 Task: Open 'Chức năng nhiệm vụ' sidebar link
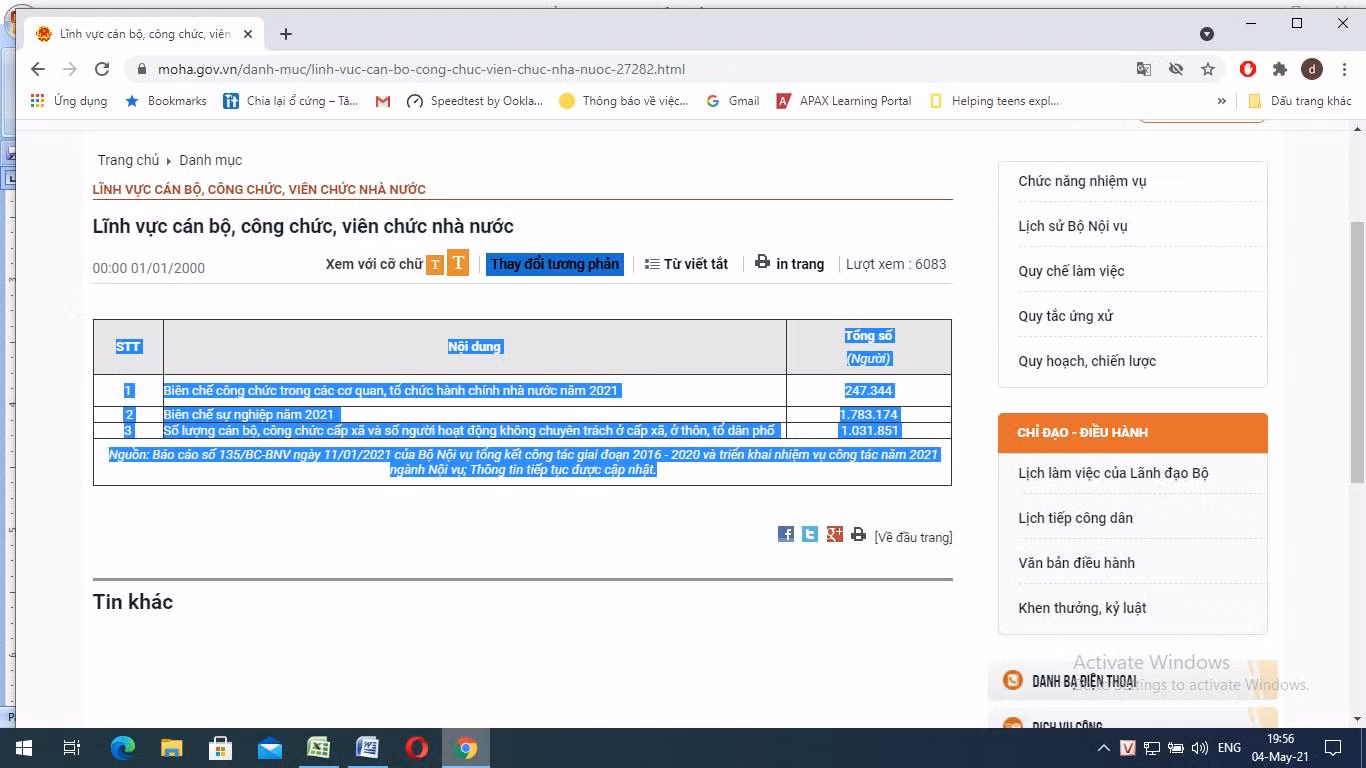pyautogui.click(x=1082, y=181)
